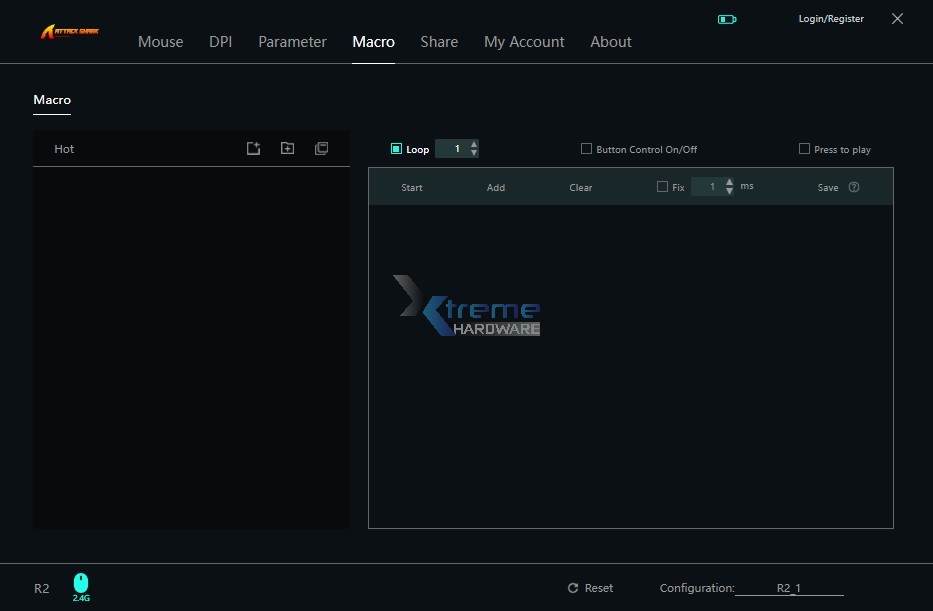Click the Reset circular arrow icon

(573, 588)
